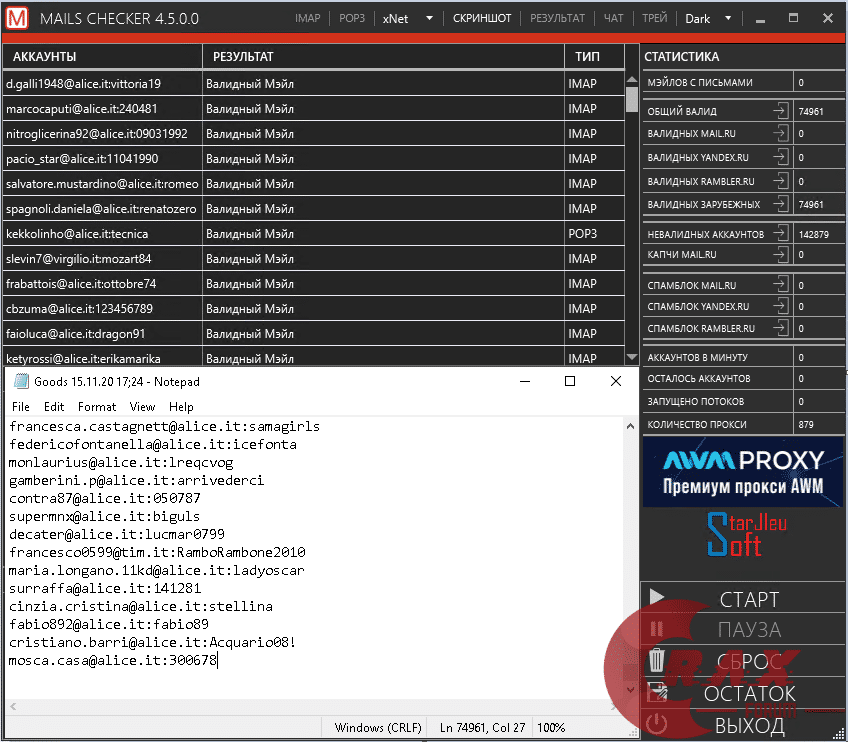Select the cbzuma@alice.it:123456789 row
Screen dimensions: 848x742
tap(314, 308)
